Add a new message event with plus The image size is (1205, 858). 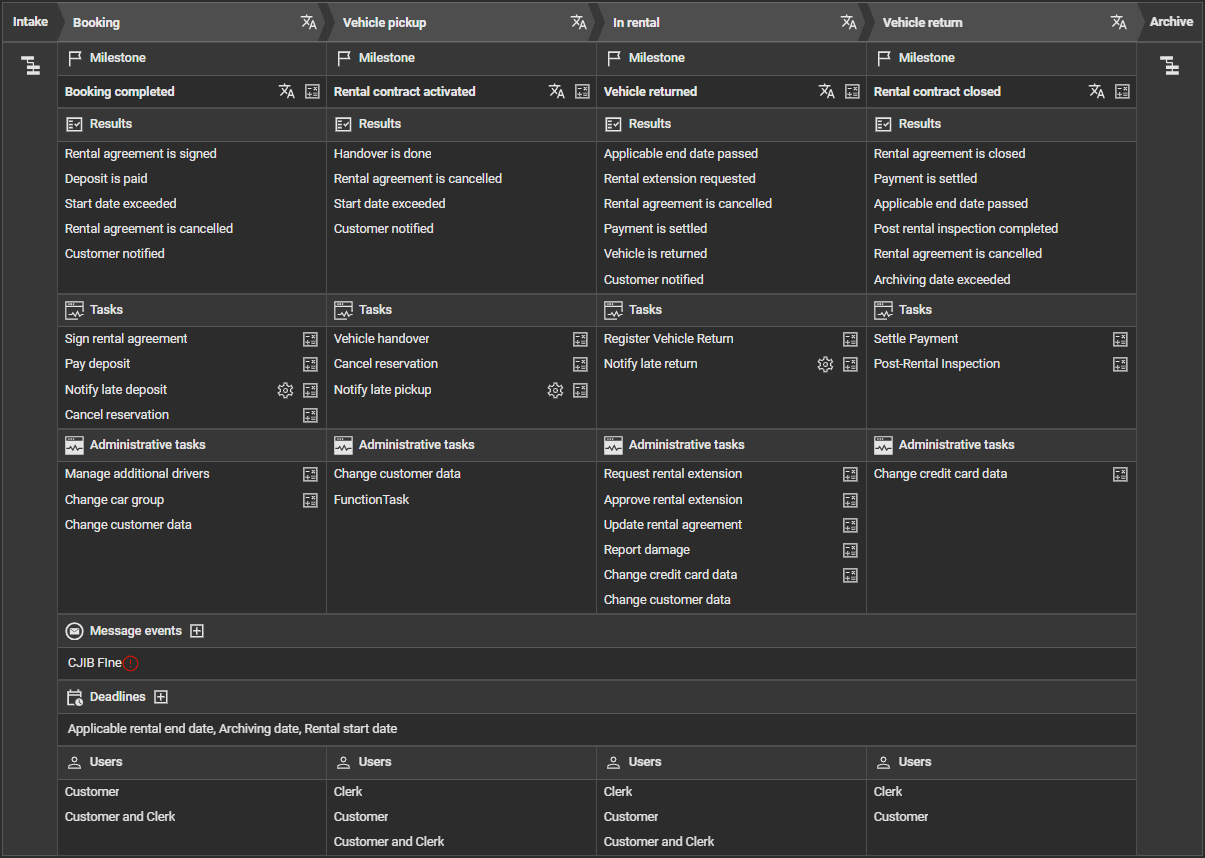(x=197, y=631)
